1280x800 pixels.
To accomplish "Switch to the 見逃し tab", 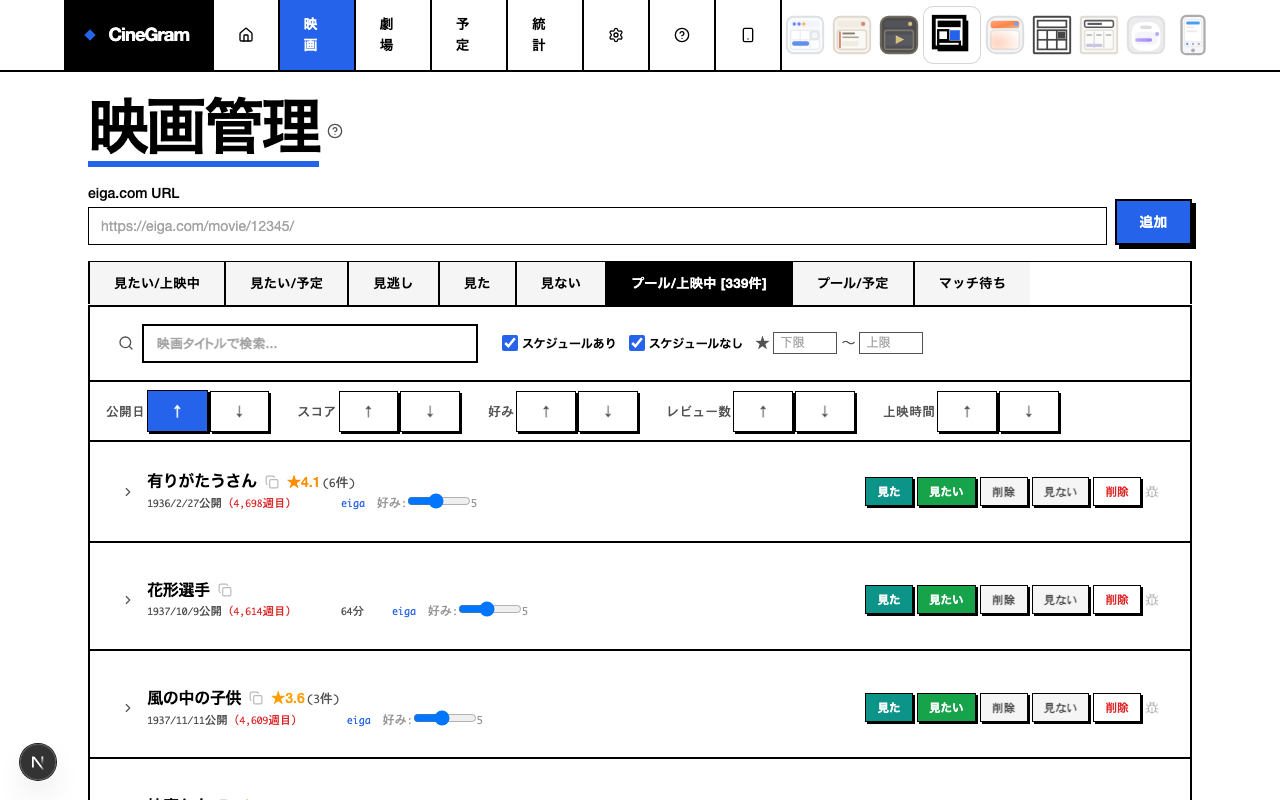I will [x=393, y=283].
